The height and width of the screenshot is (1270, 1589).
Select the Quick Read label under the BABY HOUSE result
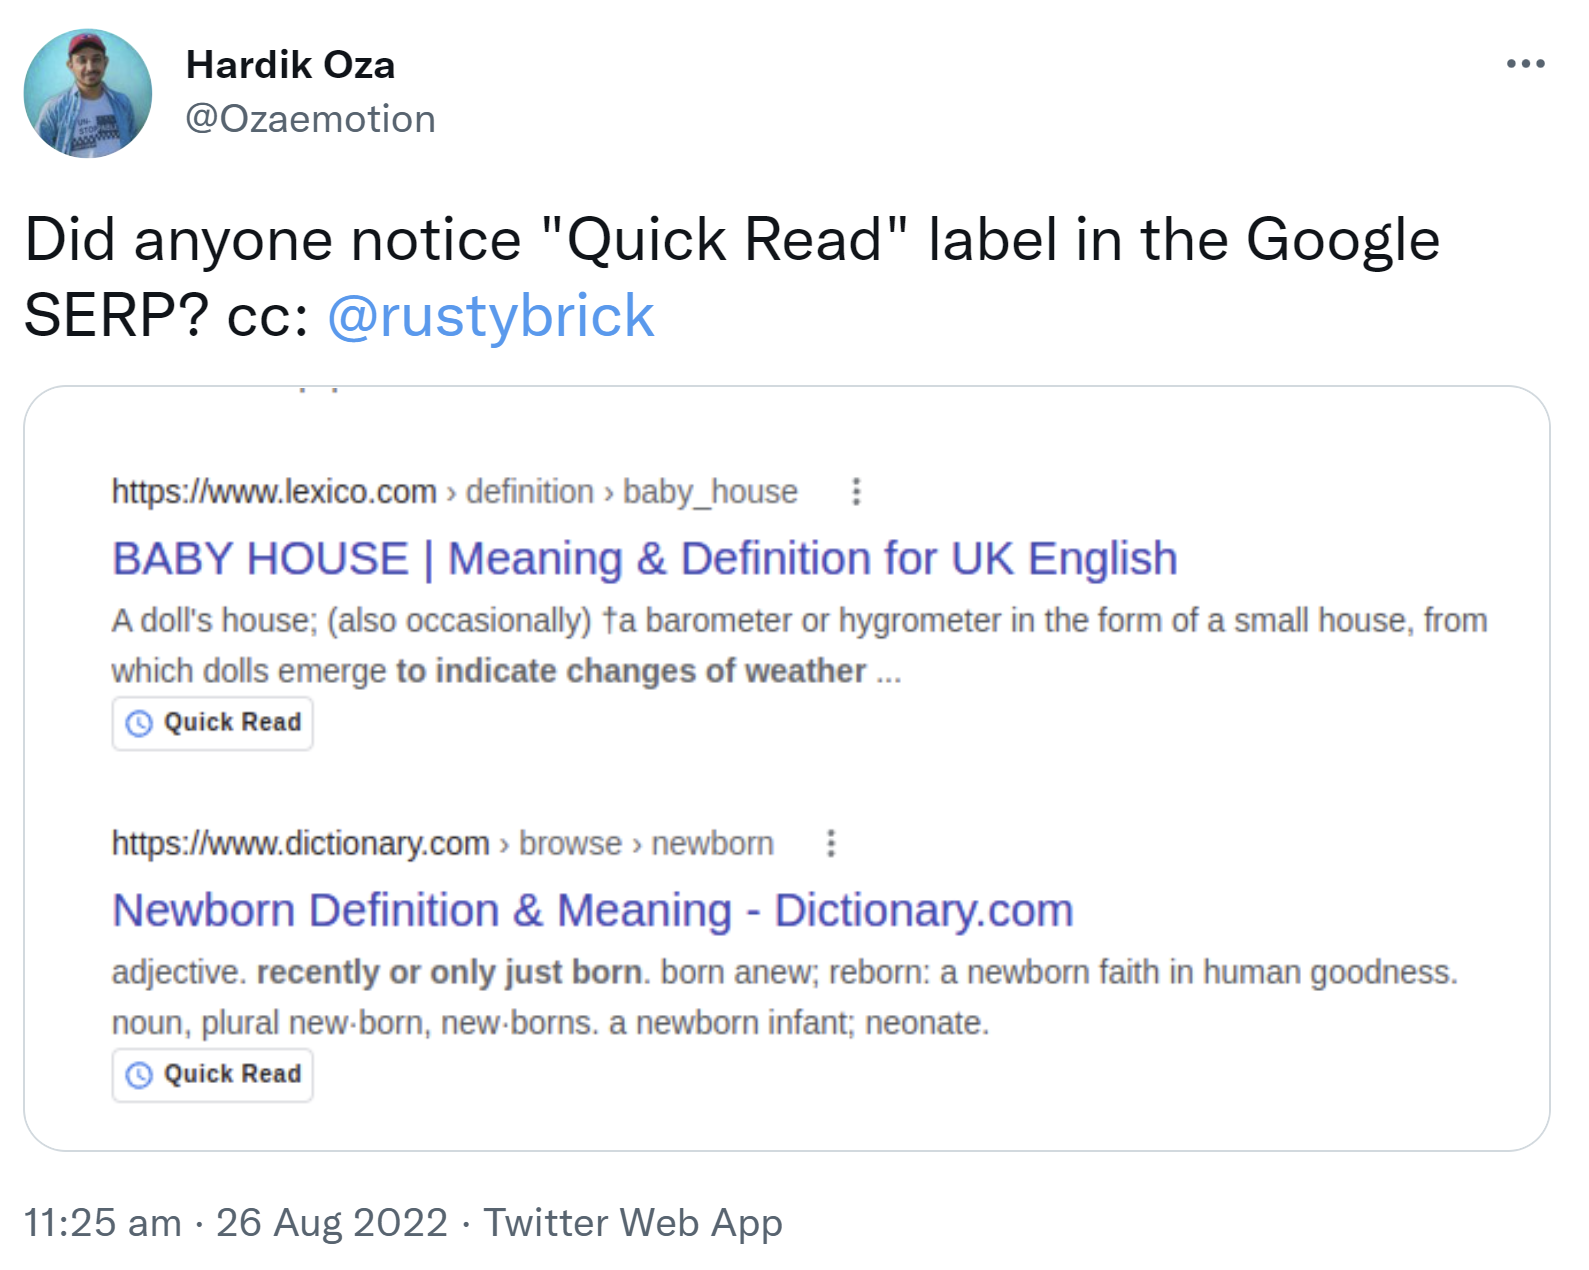[x=212, y=722]
